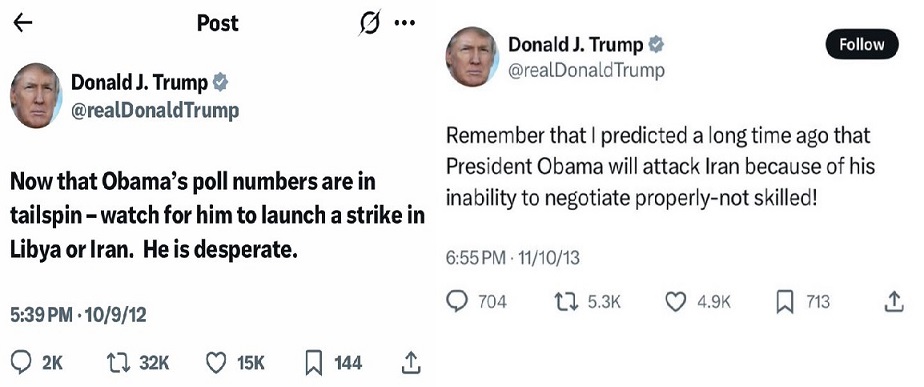
Task: Click the reply icon with 2K count
Action: (x=21, y=362)
